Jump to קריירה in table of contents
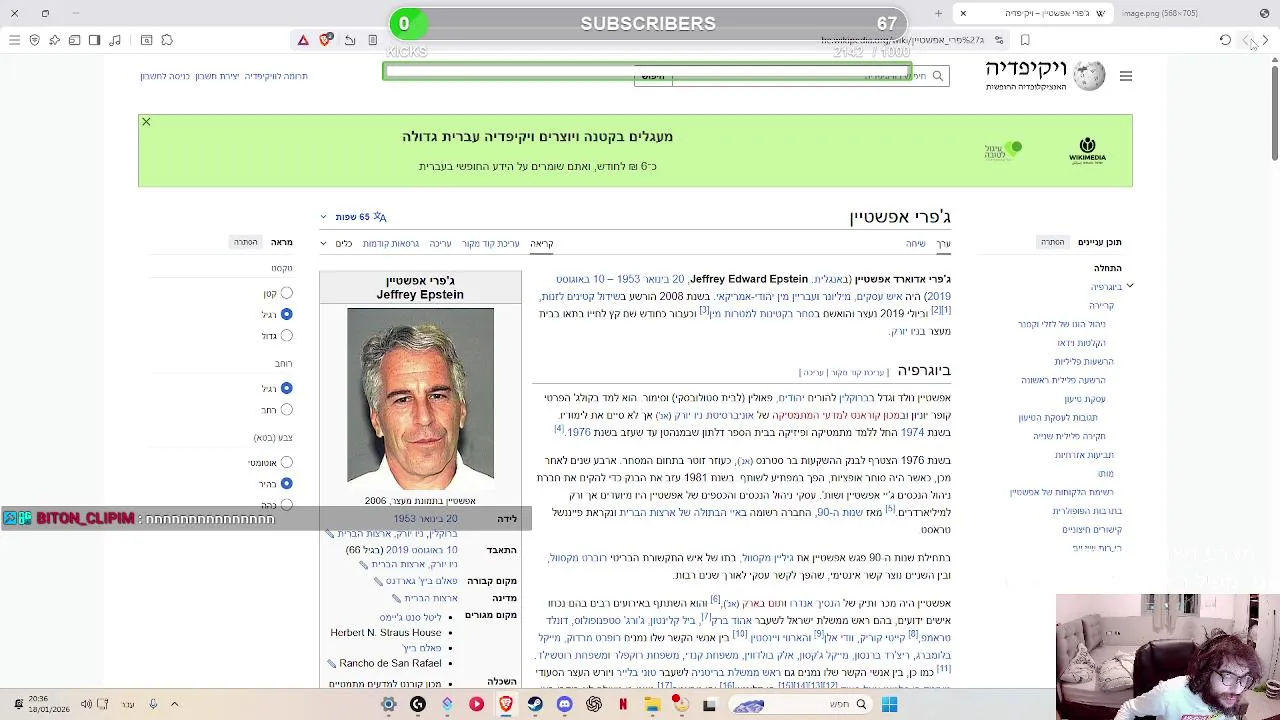 click(x=1101, y=306)
